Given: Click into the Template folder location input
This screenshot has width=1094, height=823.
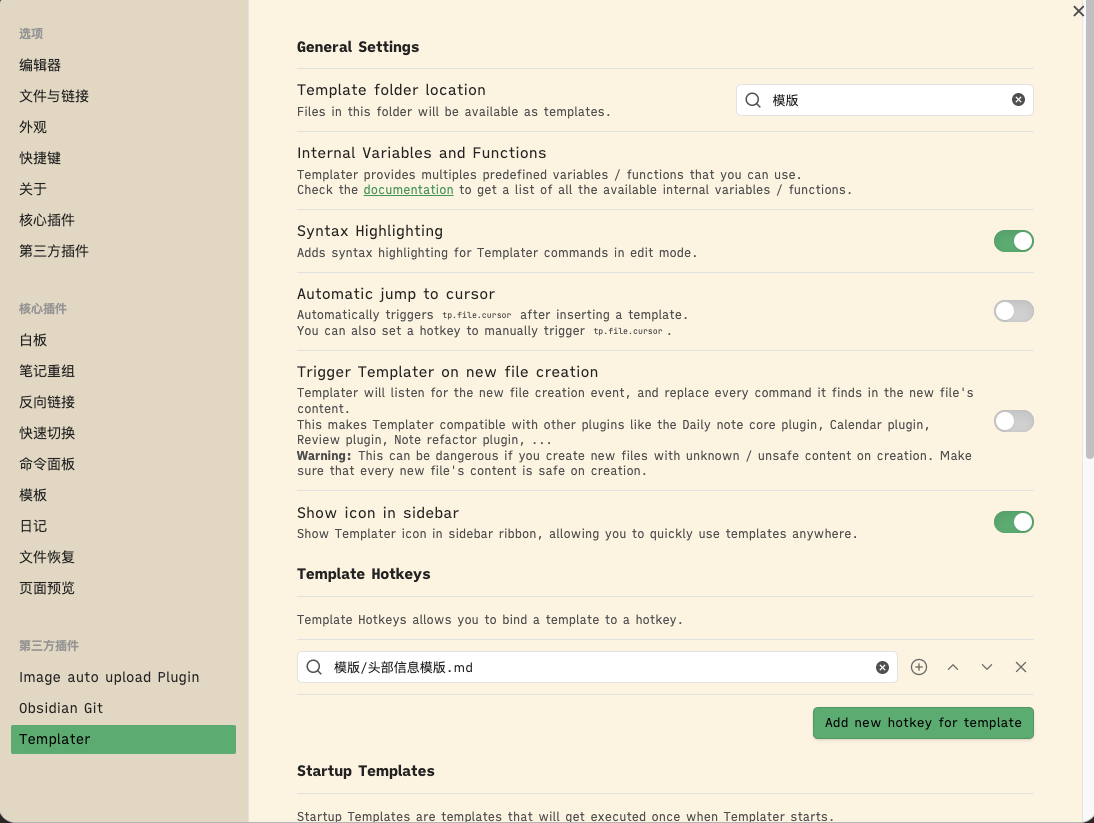Looking at the screenshot, I should (885, 100).
